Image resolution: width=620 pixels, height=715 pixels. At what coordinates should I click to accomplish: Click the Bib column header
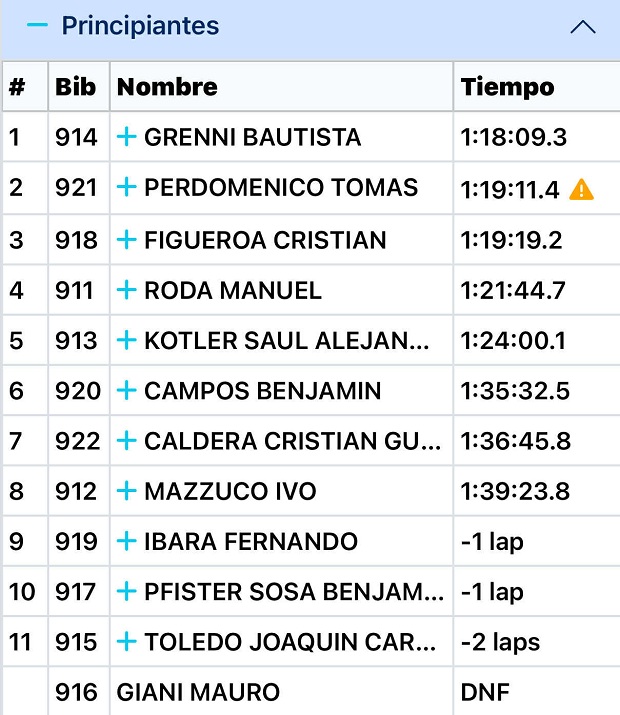(x=76, y=87)
